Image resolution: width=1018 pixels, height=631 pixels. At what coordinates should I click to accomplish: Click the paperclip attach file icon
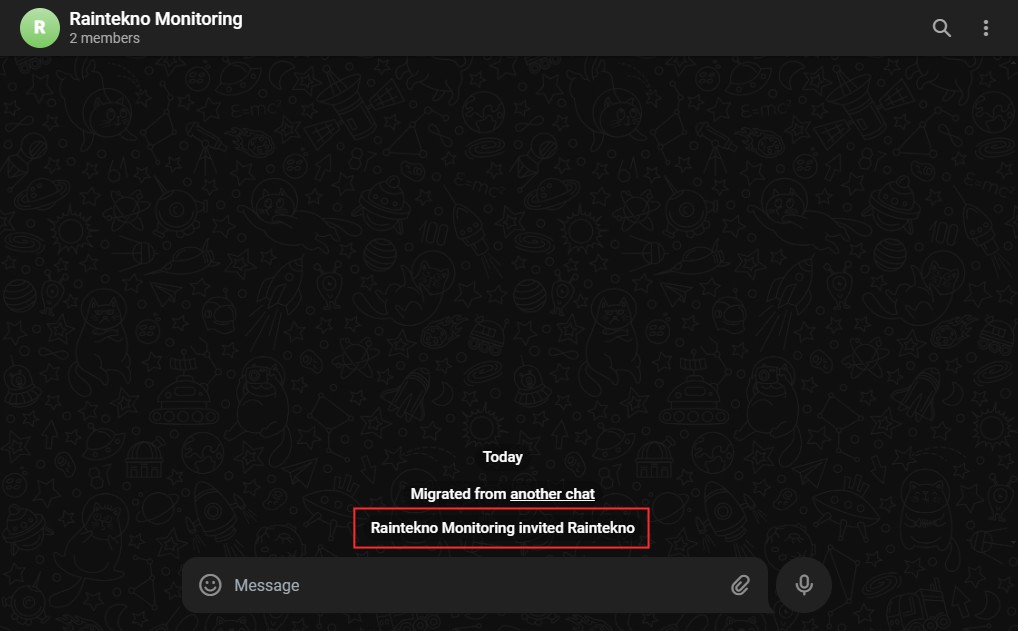pos(740,585)
